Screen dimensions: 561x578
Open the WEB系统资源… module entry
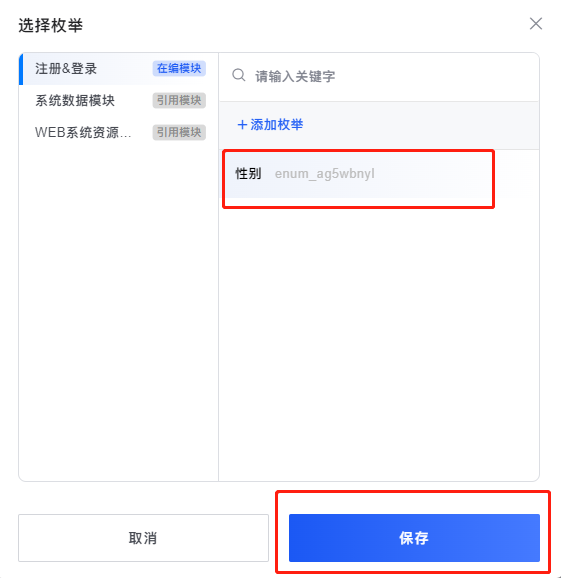[x=119, y=132]
